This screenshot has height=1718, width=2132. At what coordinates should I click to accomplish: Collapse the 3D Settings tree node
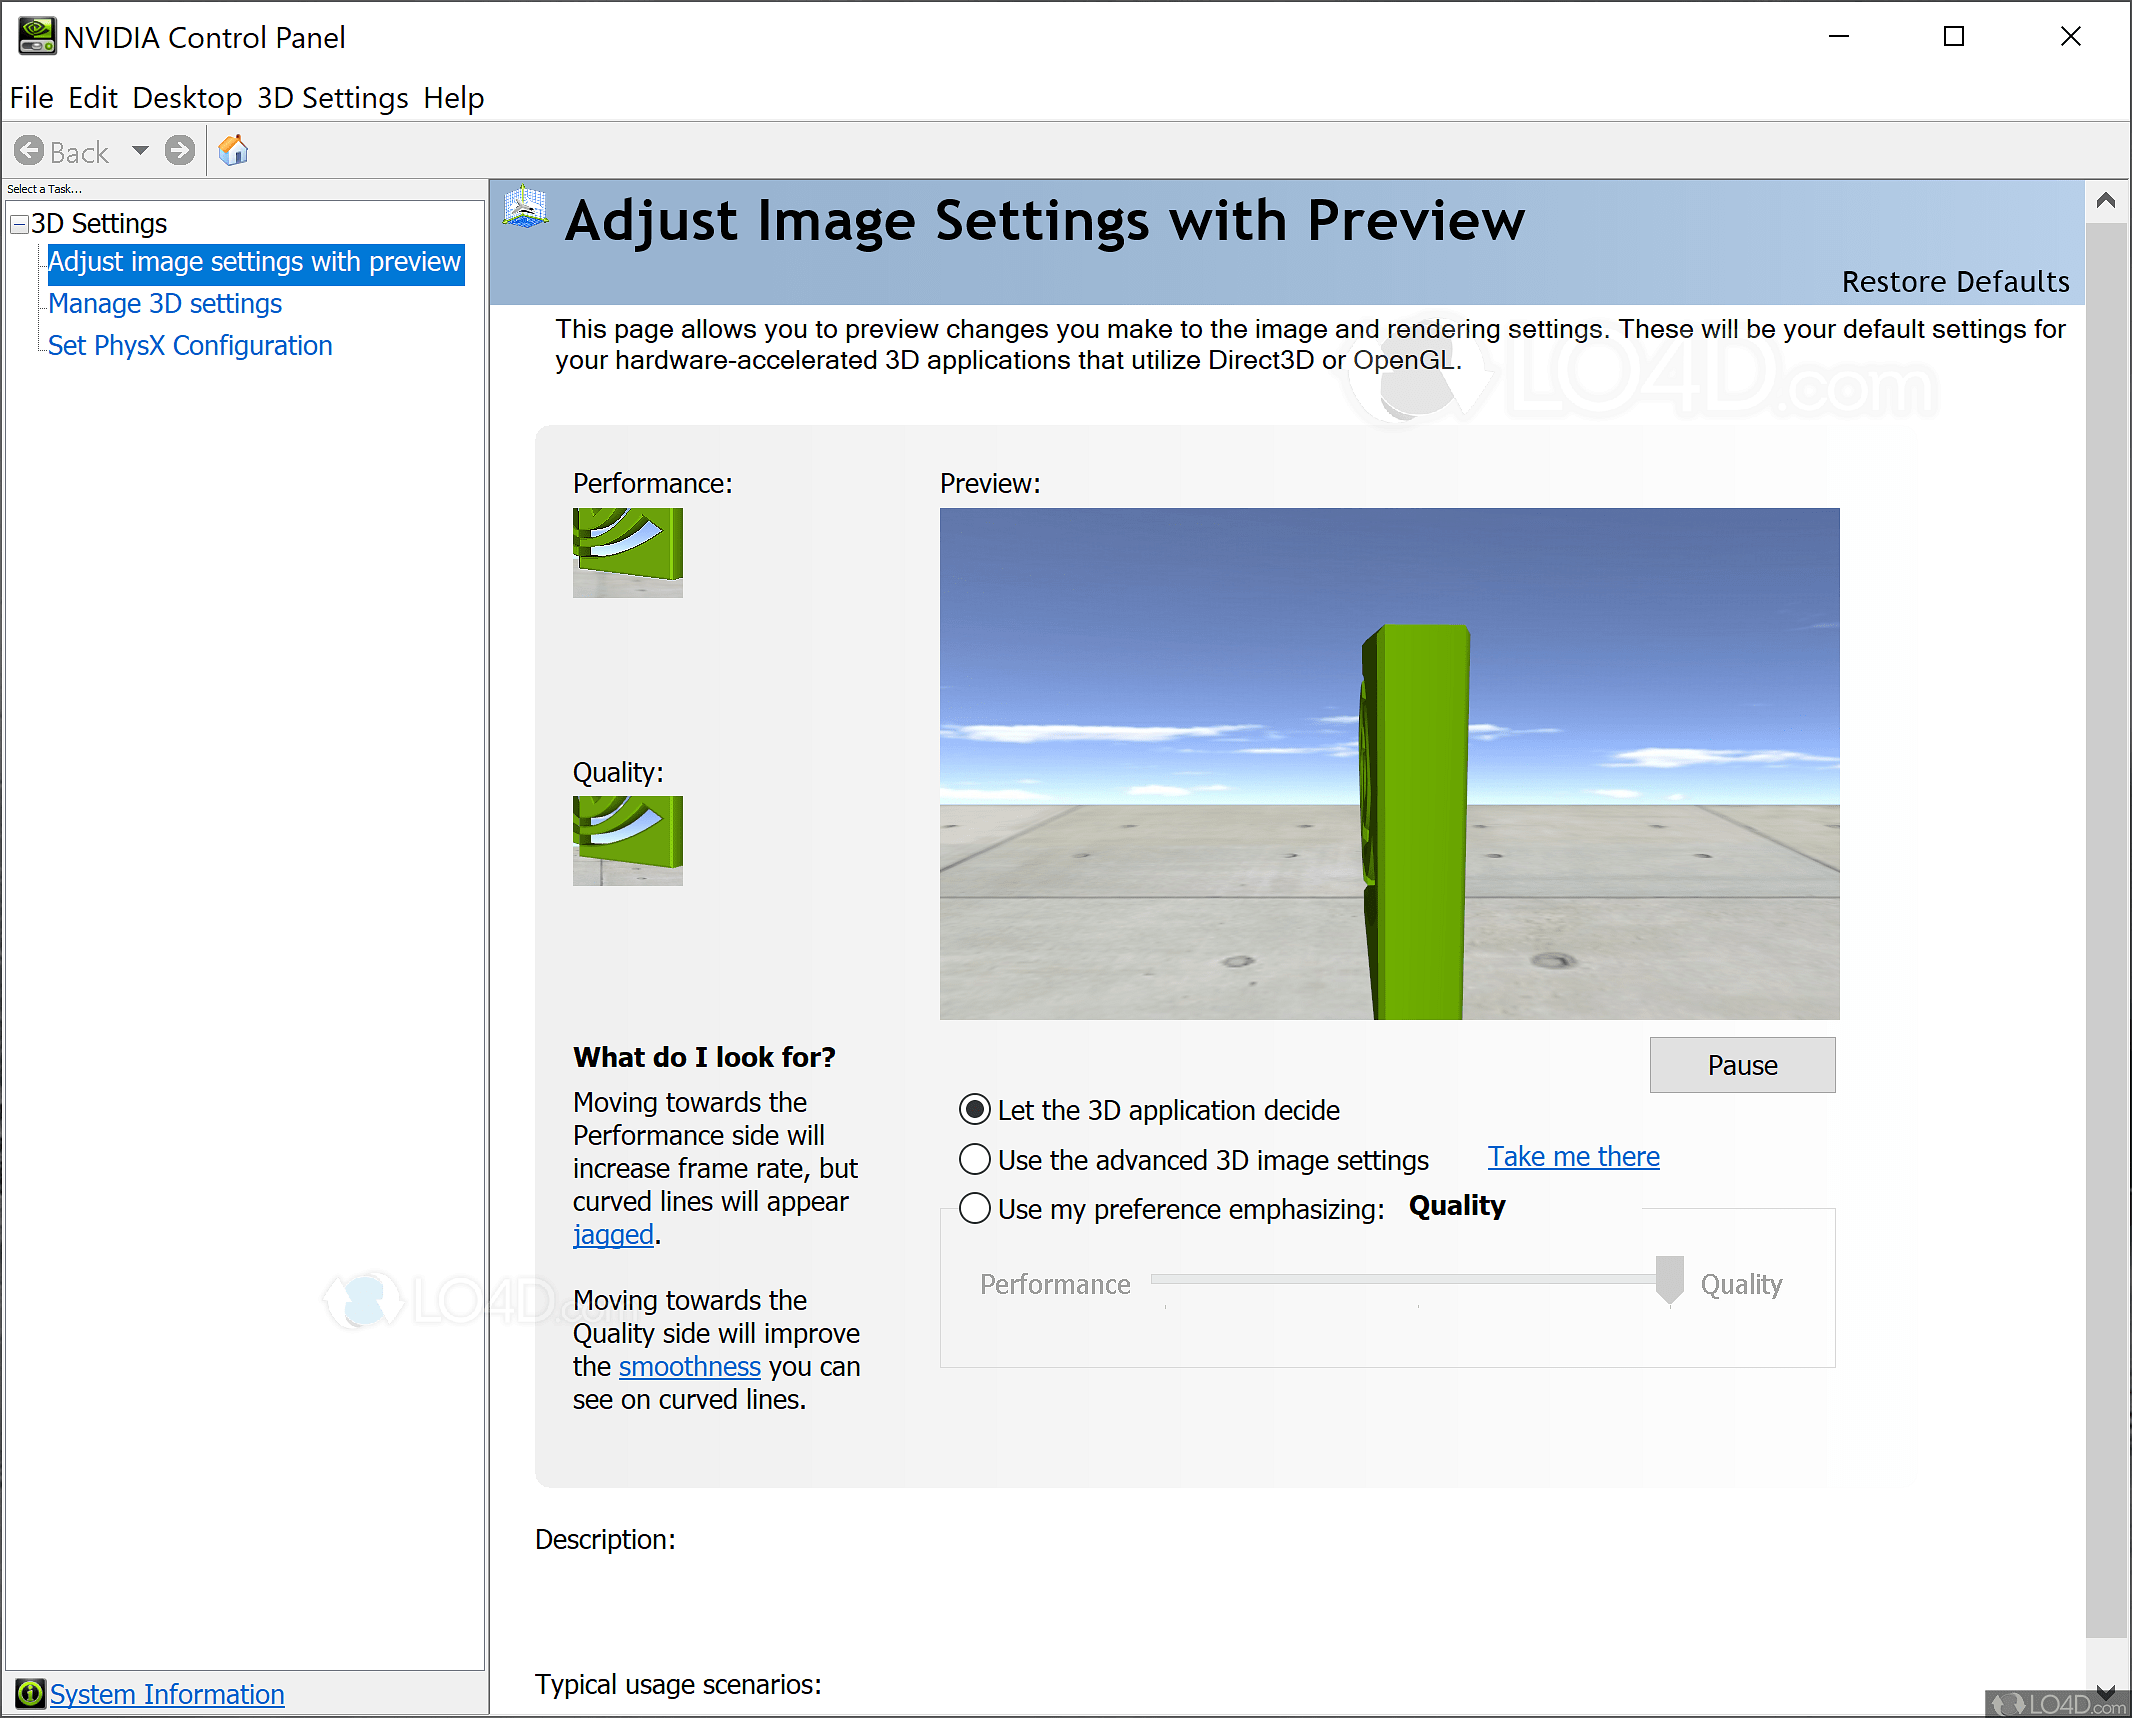(x=19, y=224)
